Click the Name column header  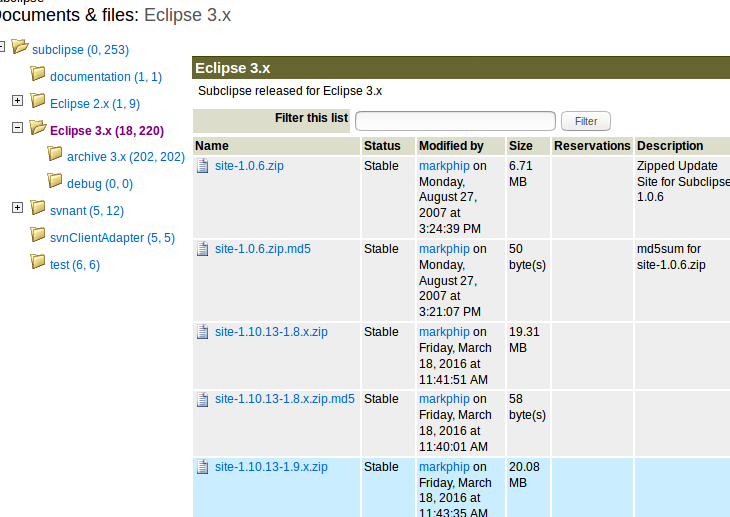(x=277, y=146)
